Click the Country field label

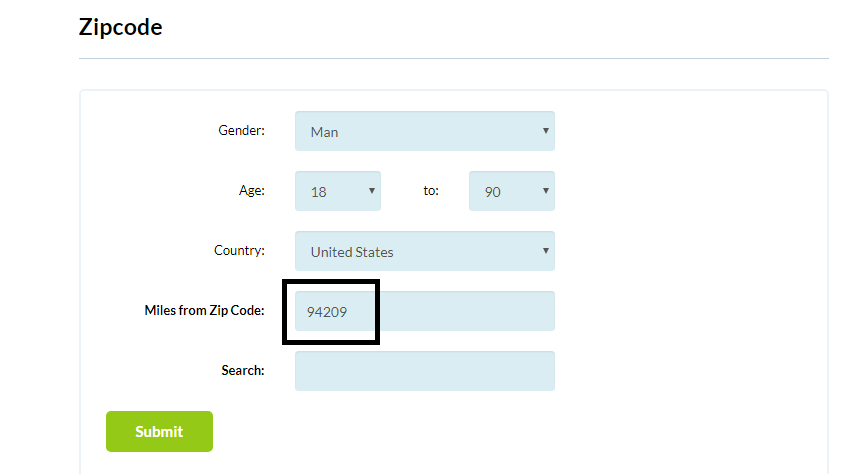239,250
